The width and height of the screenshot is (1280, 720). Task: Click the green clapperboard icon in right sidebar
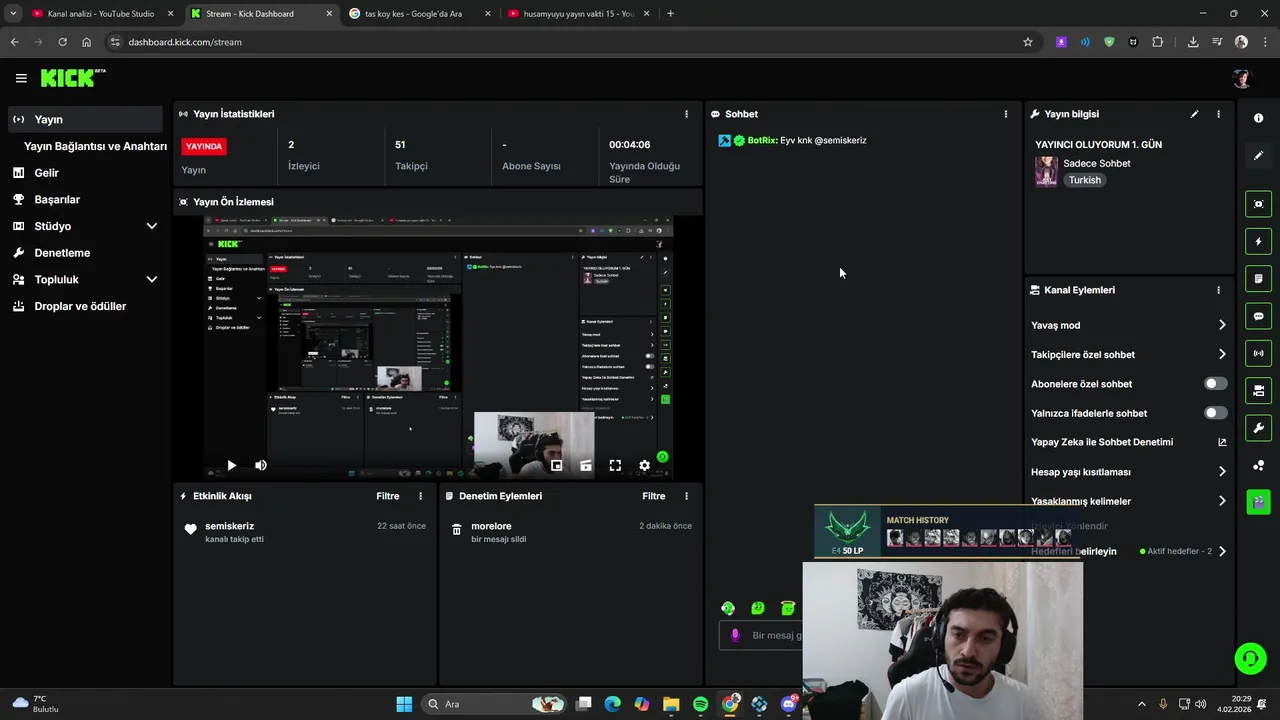[x=1258, y=501]
